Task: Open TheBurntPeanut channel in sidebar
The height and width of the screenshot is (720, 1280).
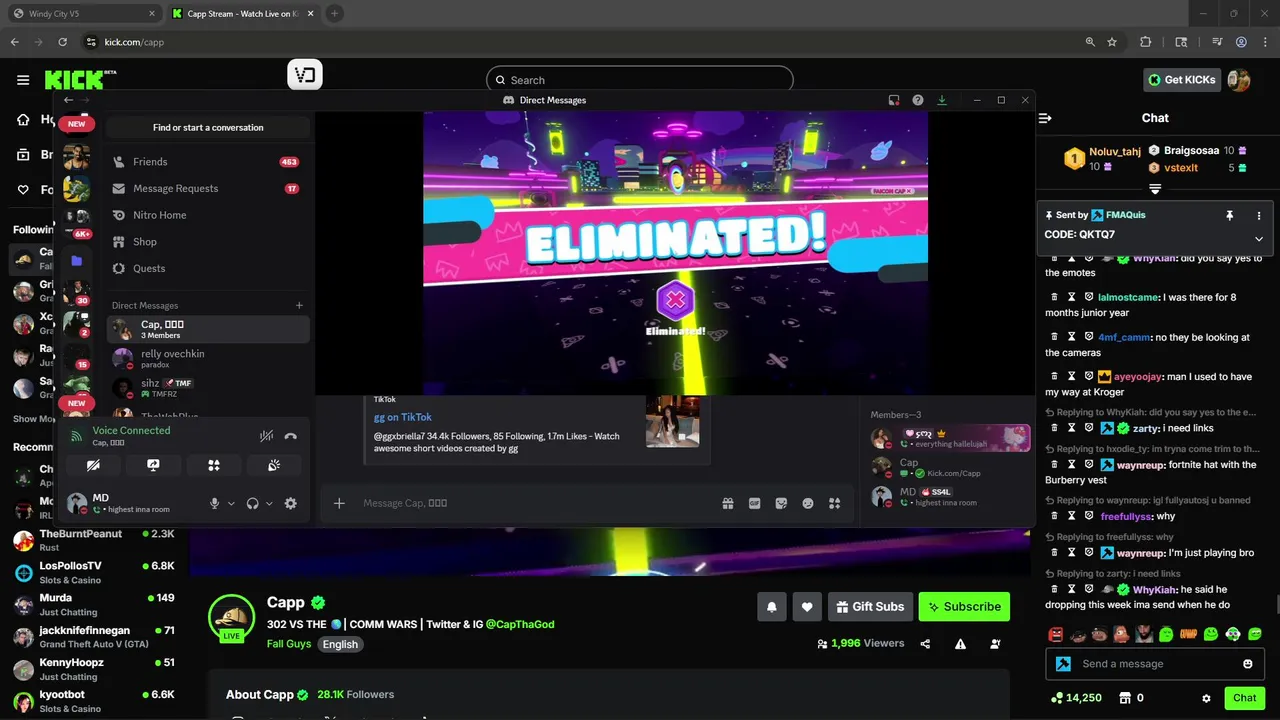Action: tap(94, 540)
